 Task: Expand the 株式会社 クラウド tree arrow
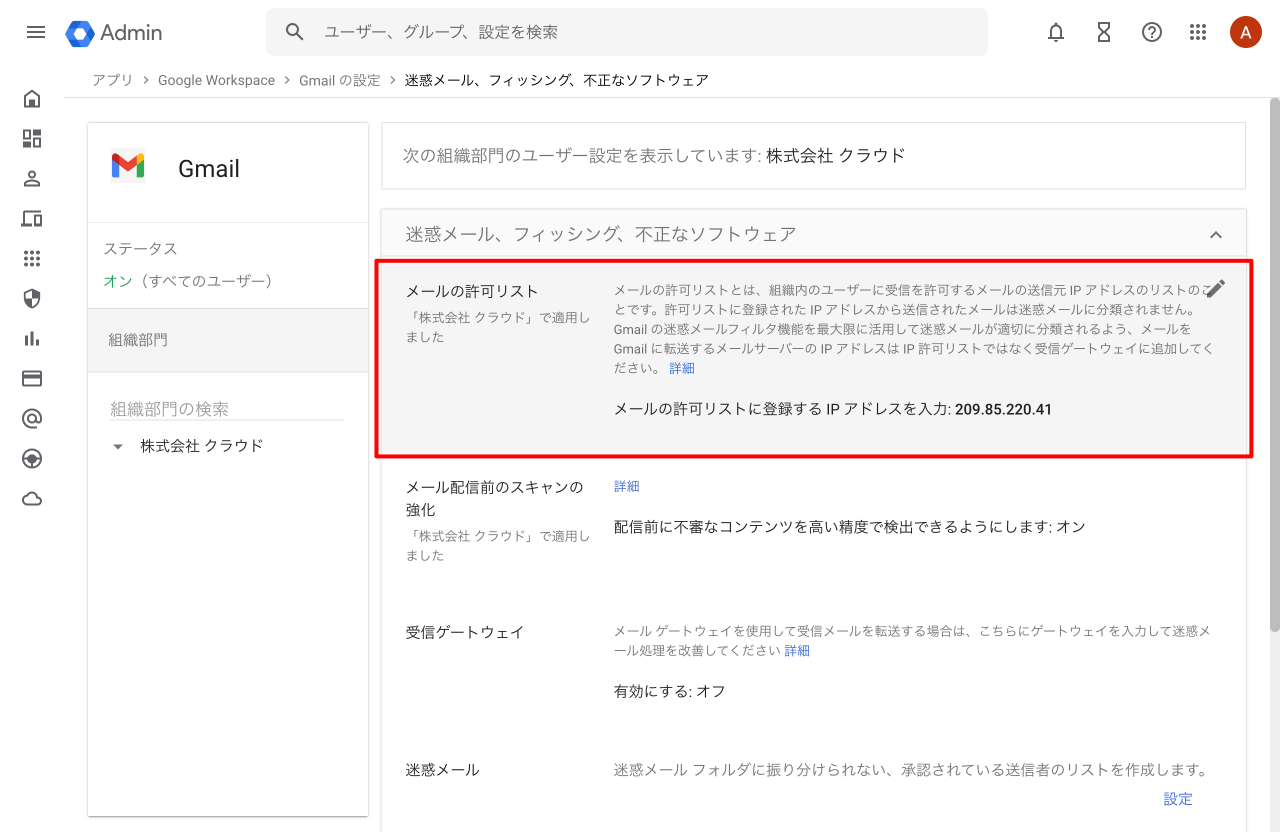point(118,446)
